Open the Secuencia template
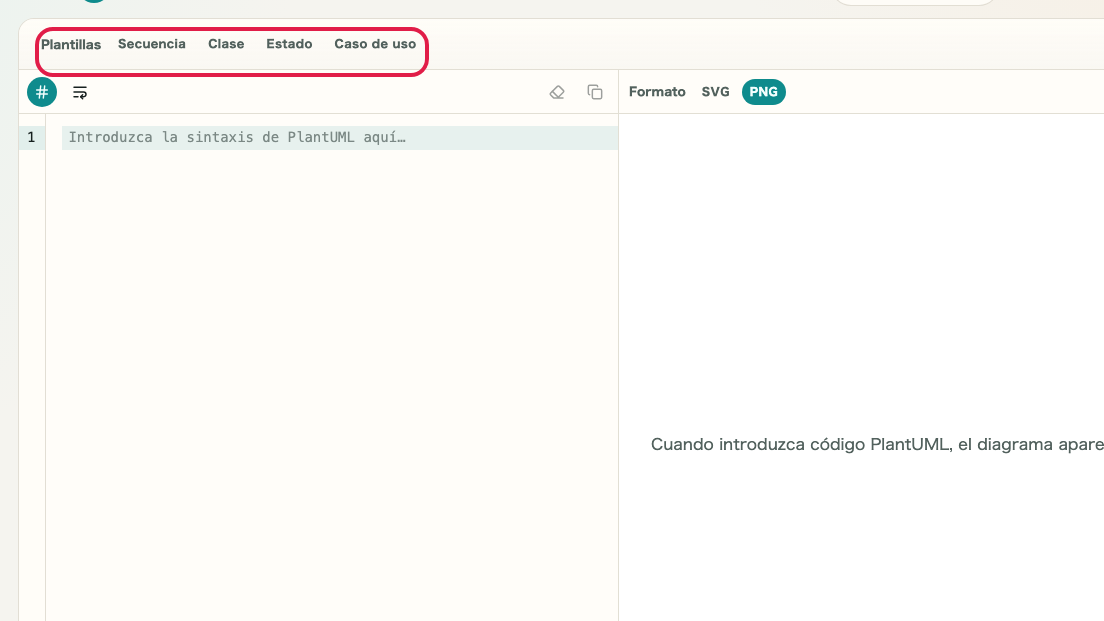This screenshot has width=1104, height=621. [x=151, y=44]
